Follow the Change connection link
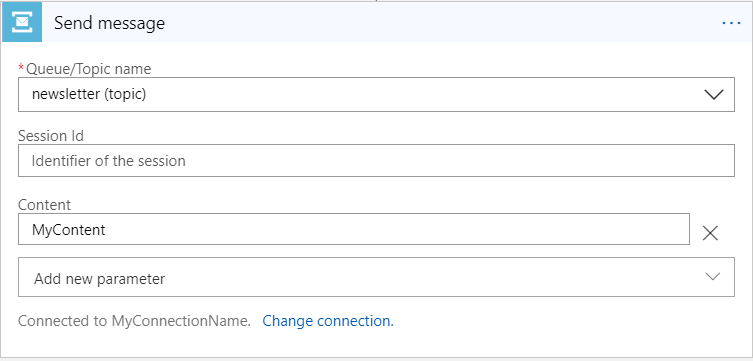753x361 pixels. click(x=328, y=321)
